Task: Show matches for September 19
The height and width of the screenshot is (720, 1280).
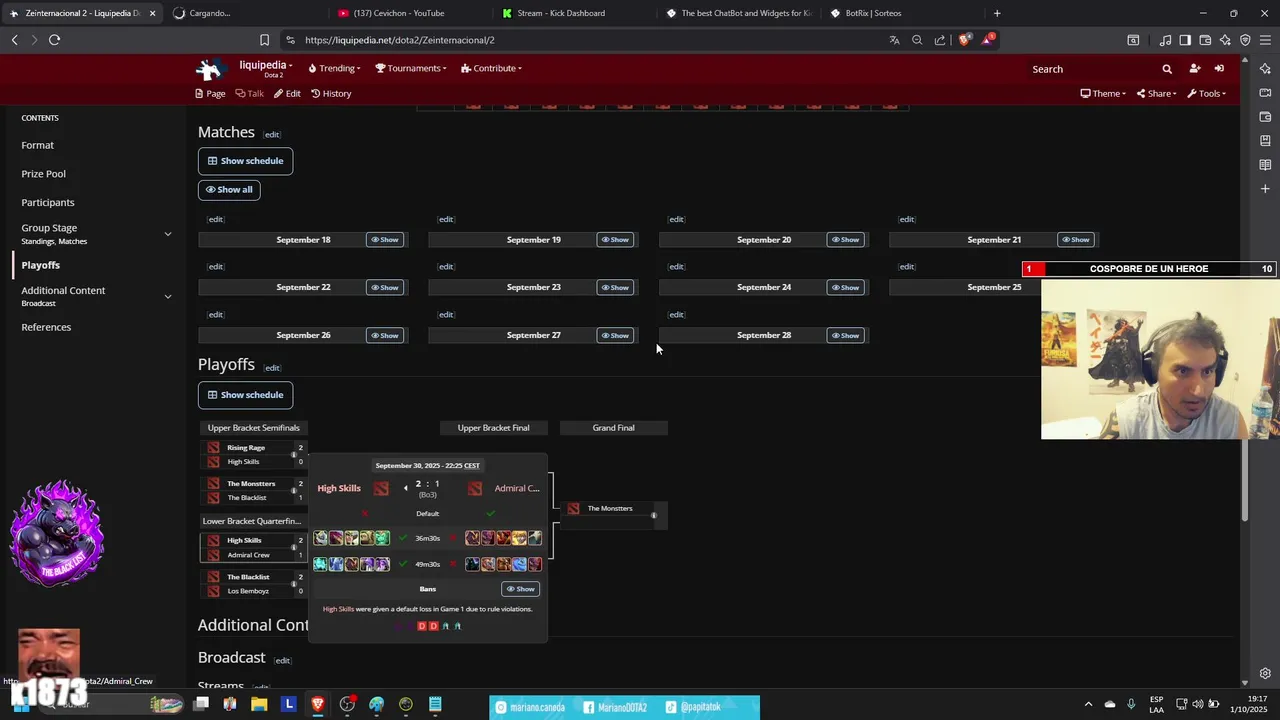Action: click(615, 240)
